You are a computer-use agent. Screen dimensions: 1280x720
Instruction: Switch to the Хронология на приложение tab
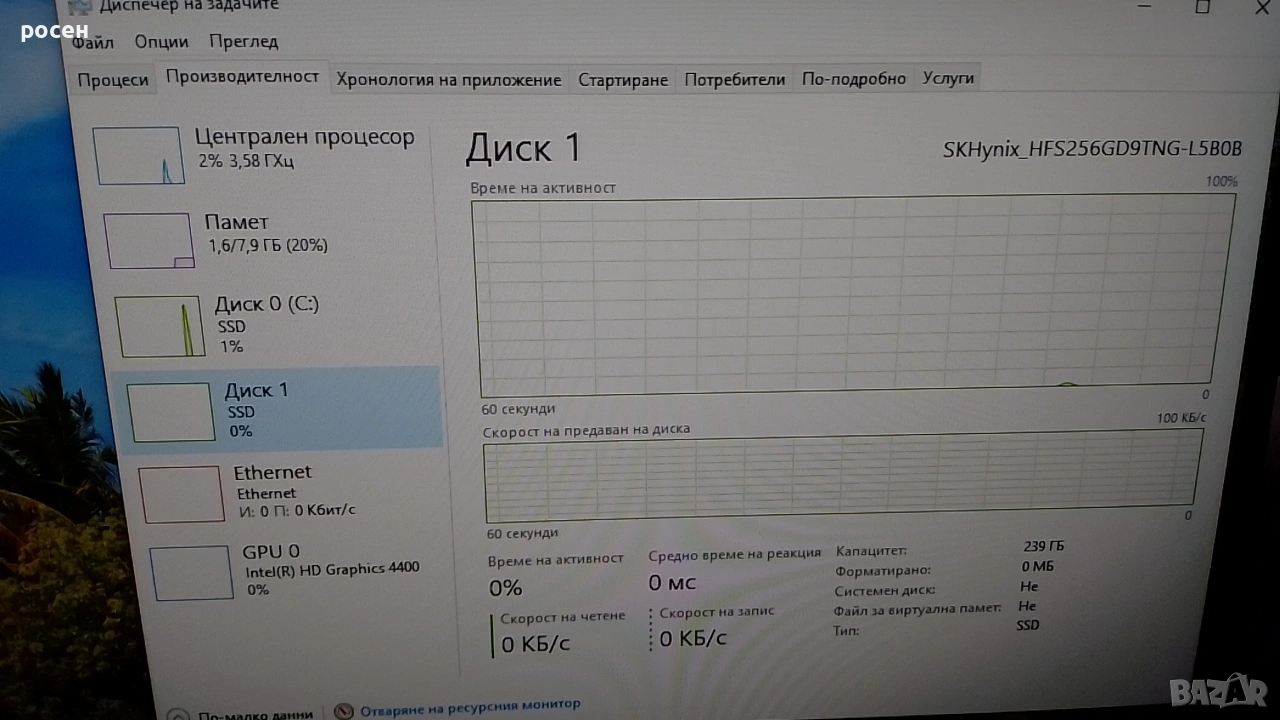pos(448,80)
